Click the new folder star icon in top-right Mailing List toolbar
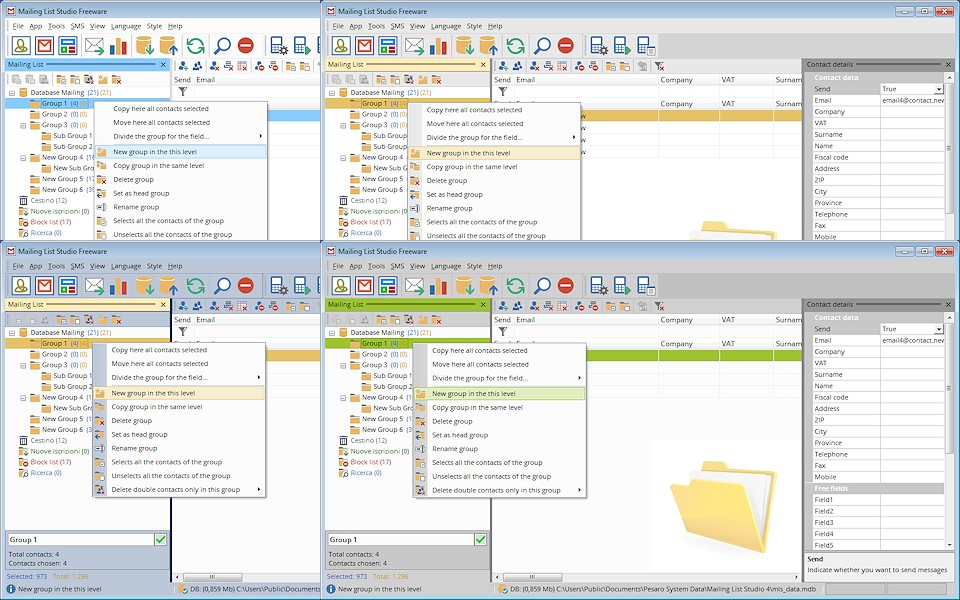This screenshot has height=600, width=960. [422, 80]
